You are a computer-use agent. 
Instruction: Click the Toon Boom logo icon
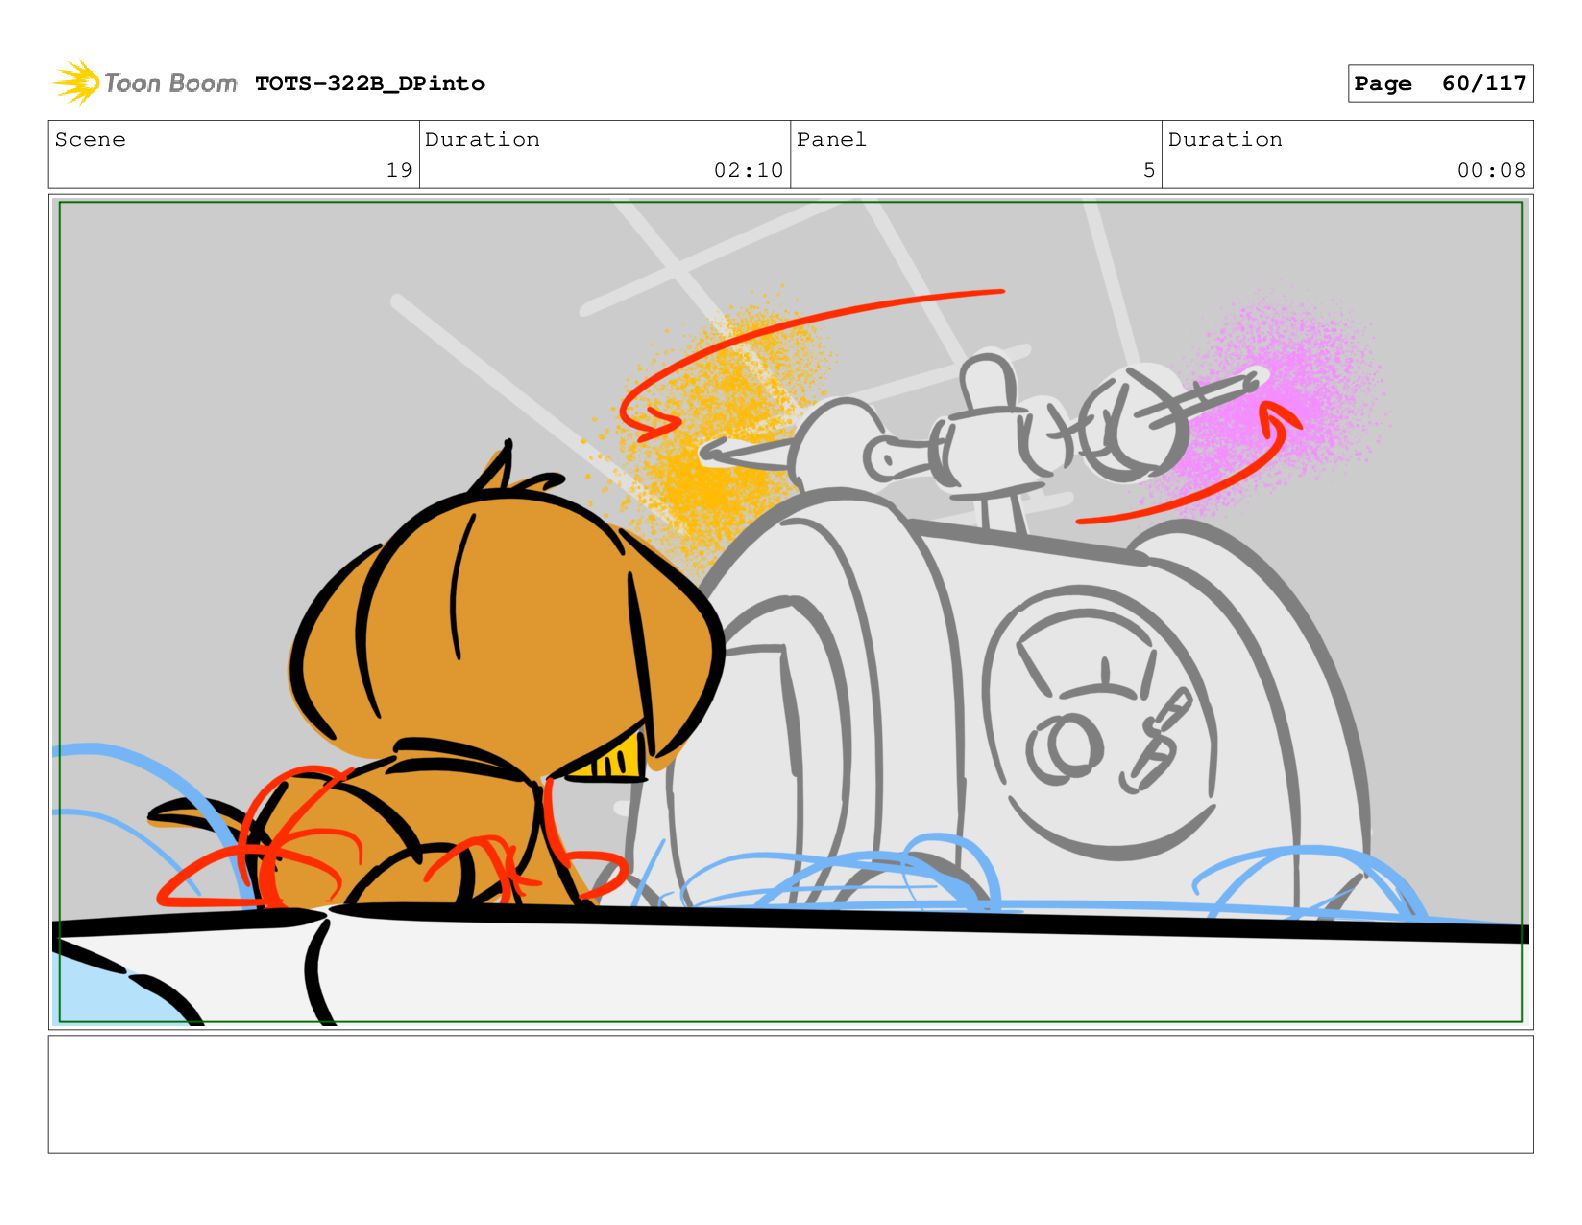pos(76,82)
